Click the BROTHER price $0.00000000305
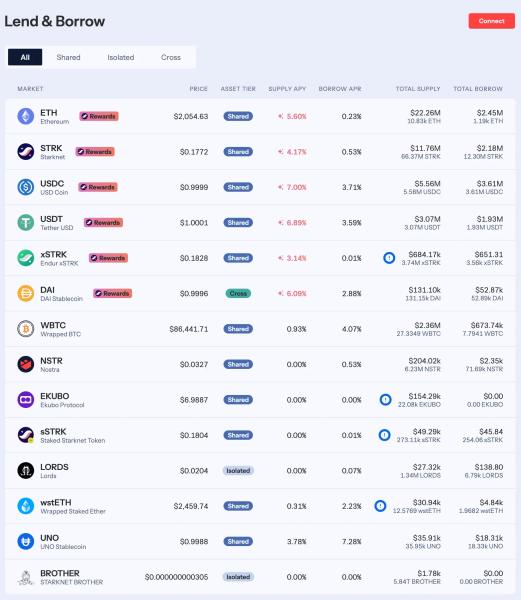 click(176, 577)
